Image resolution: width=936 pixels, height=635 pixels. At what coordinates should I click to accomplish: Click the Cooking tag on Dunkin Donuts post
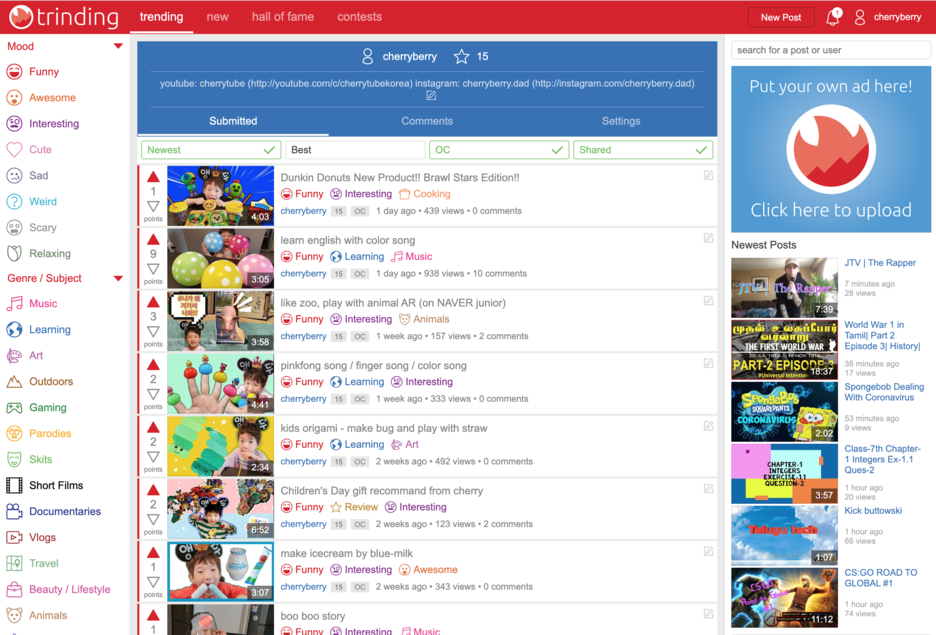pyautogui.click(x=424, y=194)
